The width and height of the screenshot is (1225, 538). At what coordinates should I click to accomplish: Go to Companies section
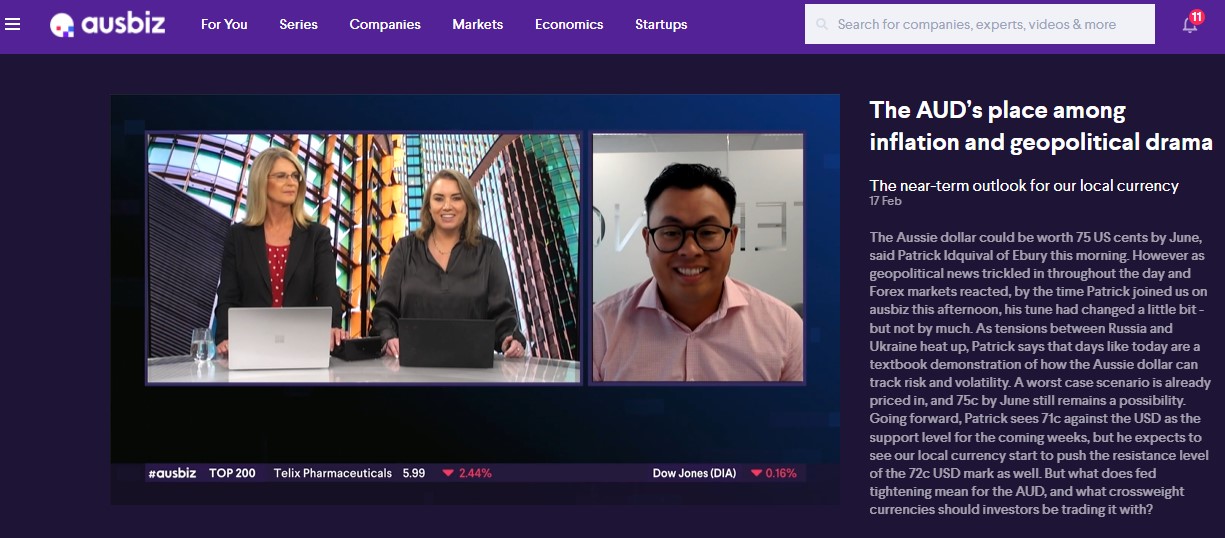pyautogui.click(x=385, y=24)
